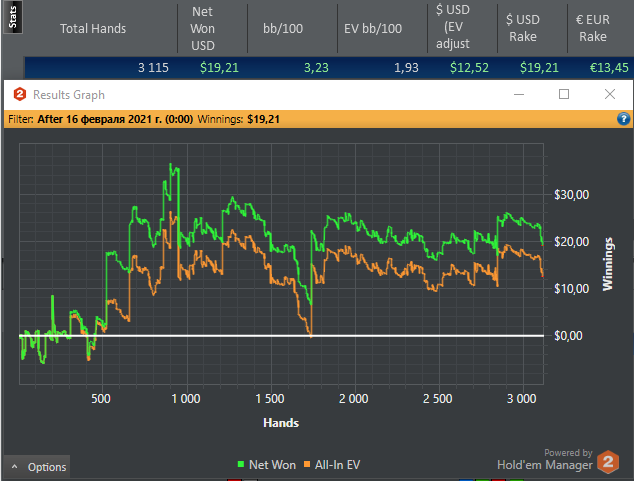Image resolution: width=634 pixels, height=481 pixels.
Task: Click the 2 500 hands axis tick label
Action: [x=437, y=399]
